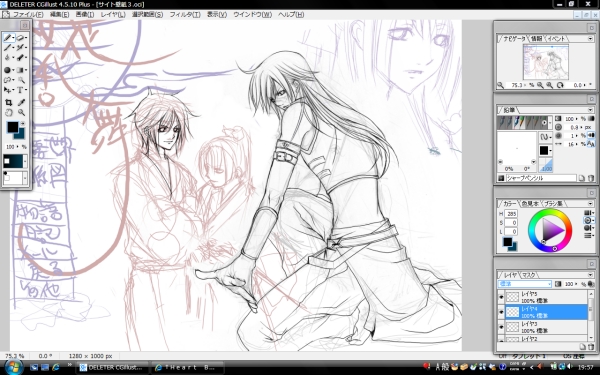Select the pencil tool in toolbox
The height and width of the screenshot is (375, 600).
[8, 38]
